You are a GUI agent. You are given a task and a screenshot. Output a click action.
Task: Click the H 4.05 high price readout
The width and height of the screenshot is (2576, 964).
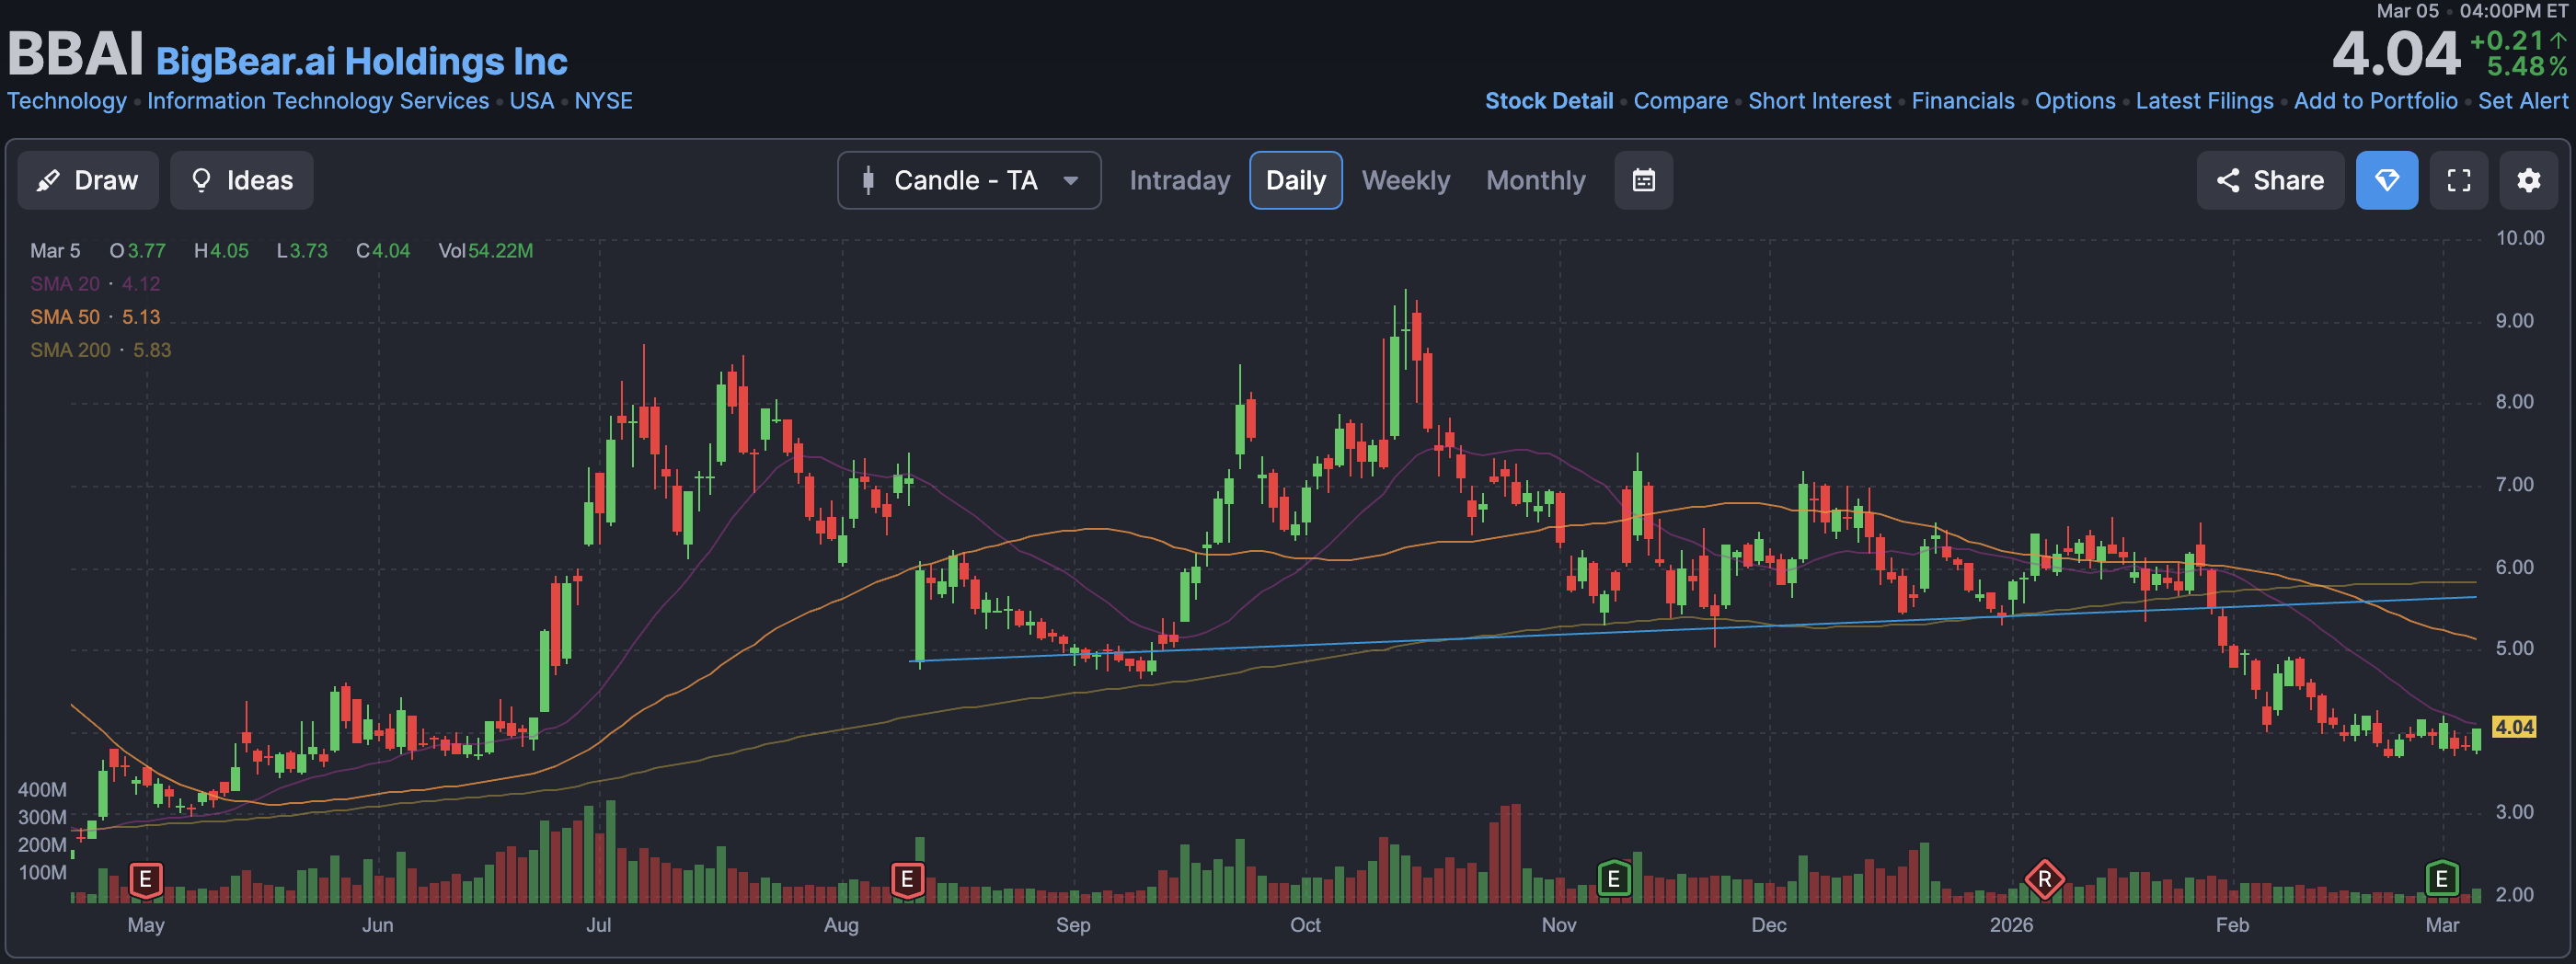tap(221, 251)
